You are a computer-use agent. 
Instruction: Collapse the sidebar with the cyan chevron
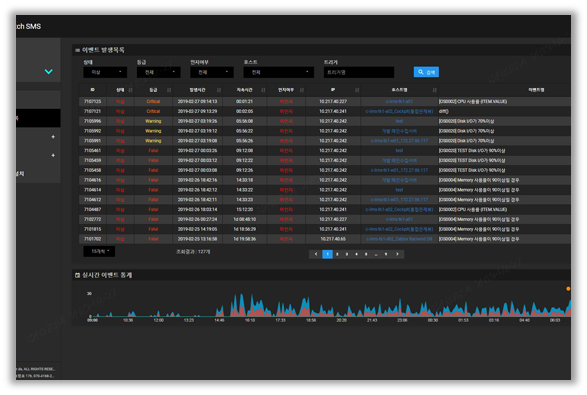point(49,72)
